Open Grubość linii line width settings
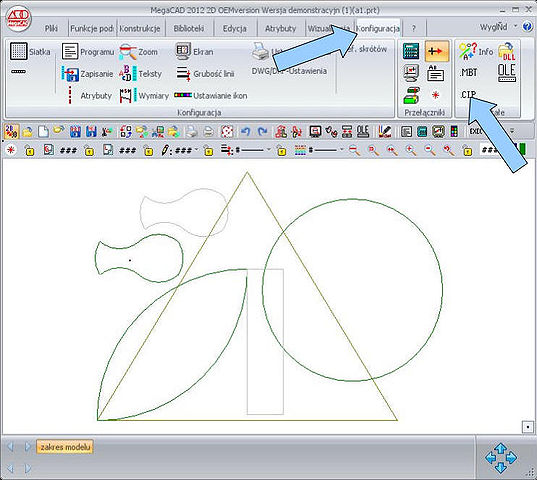 (205, 74)
